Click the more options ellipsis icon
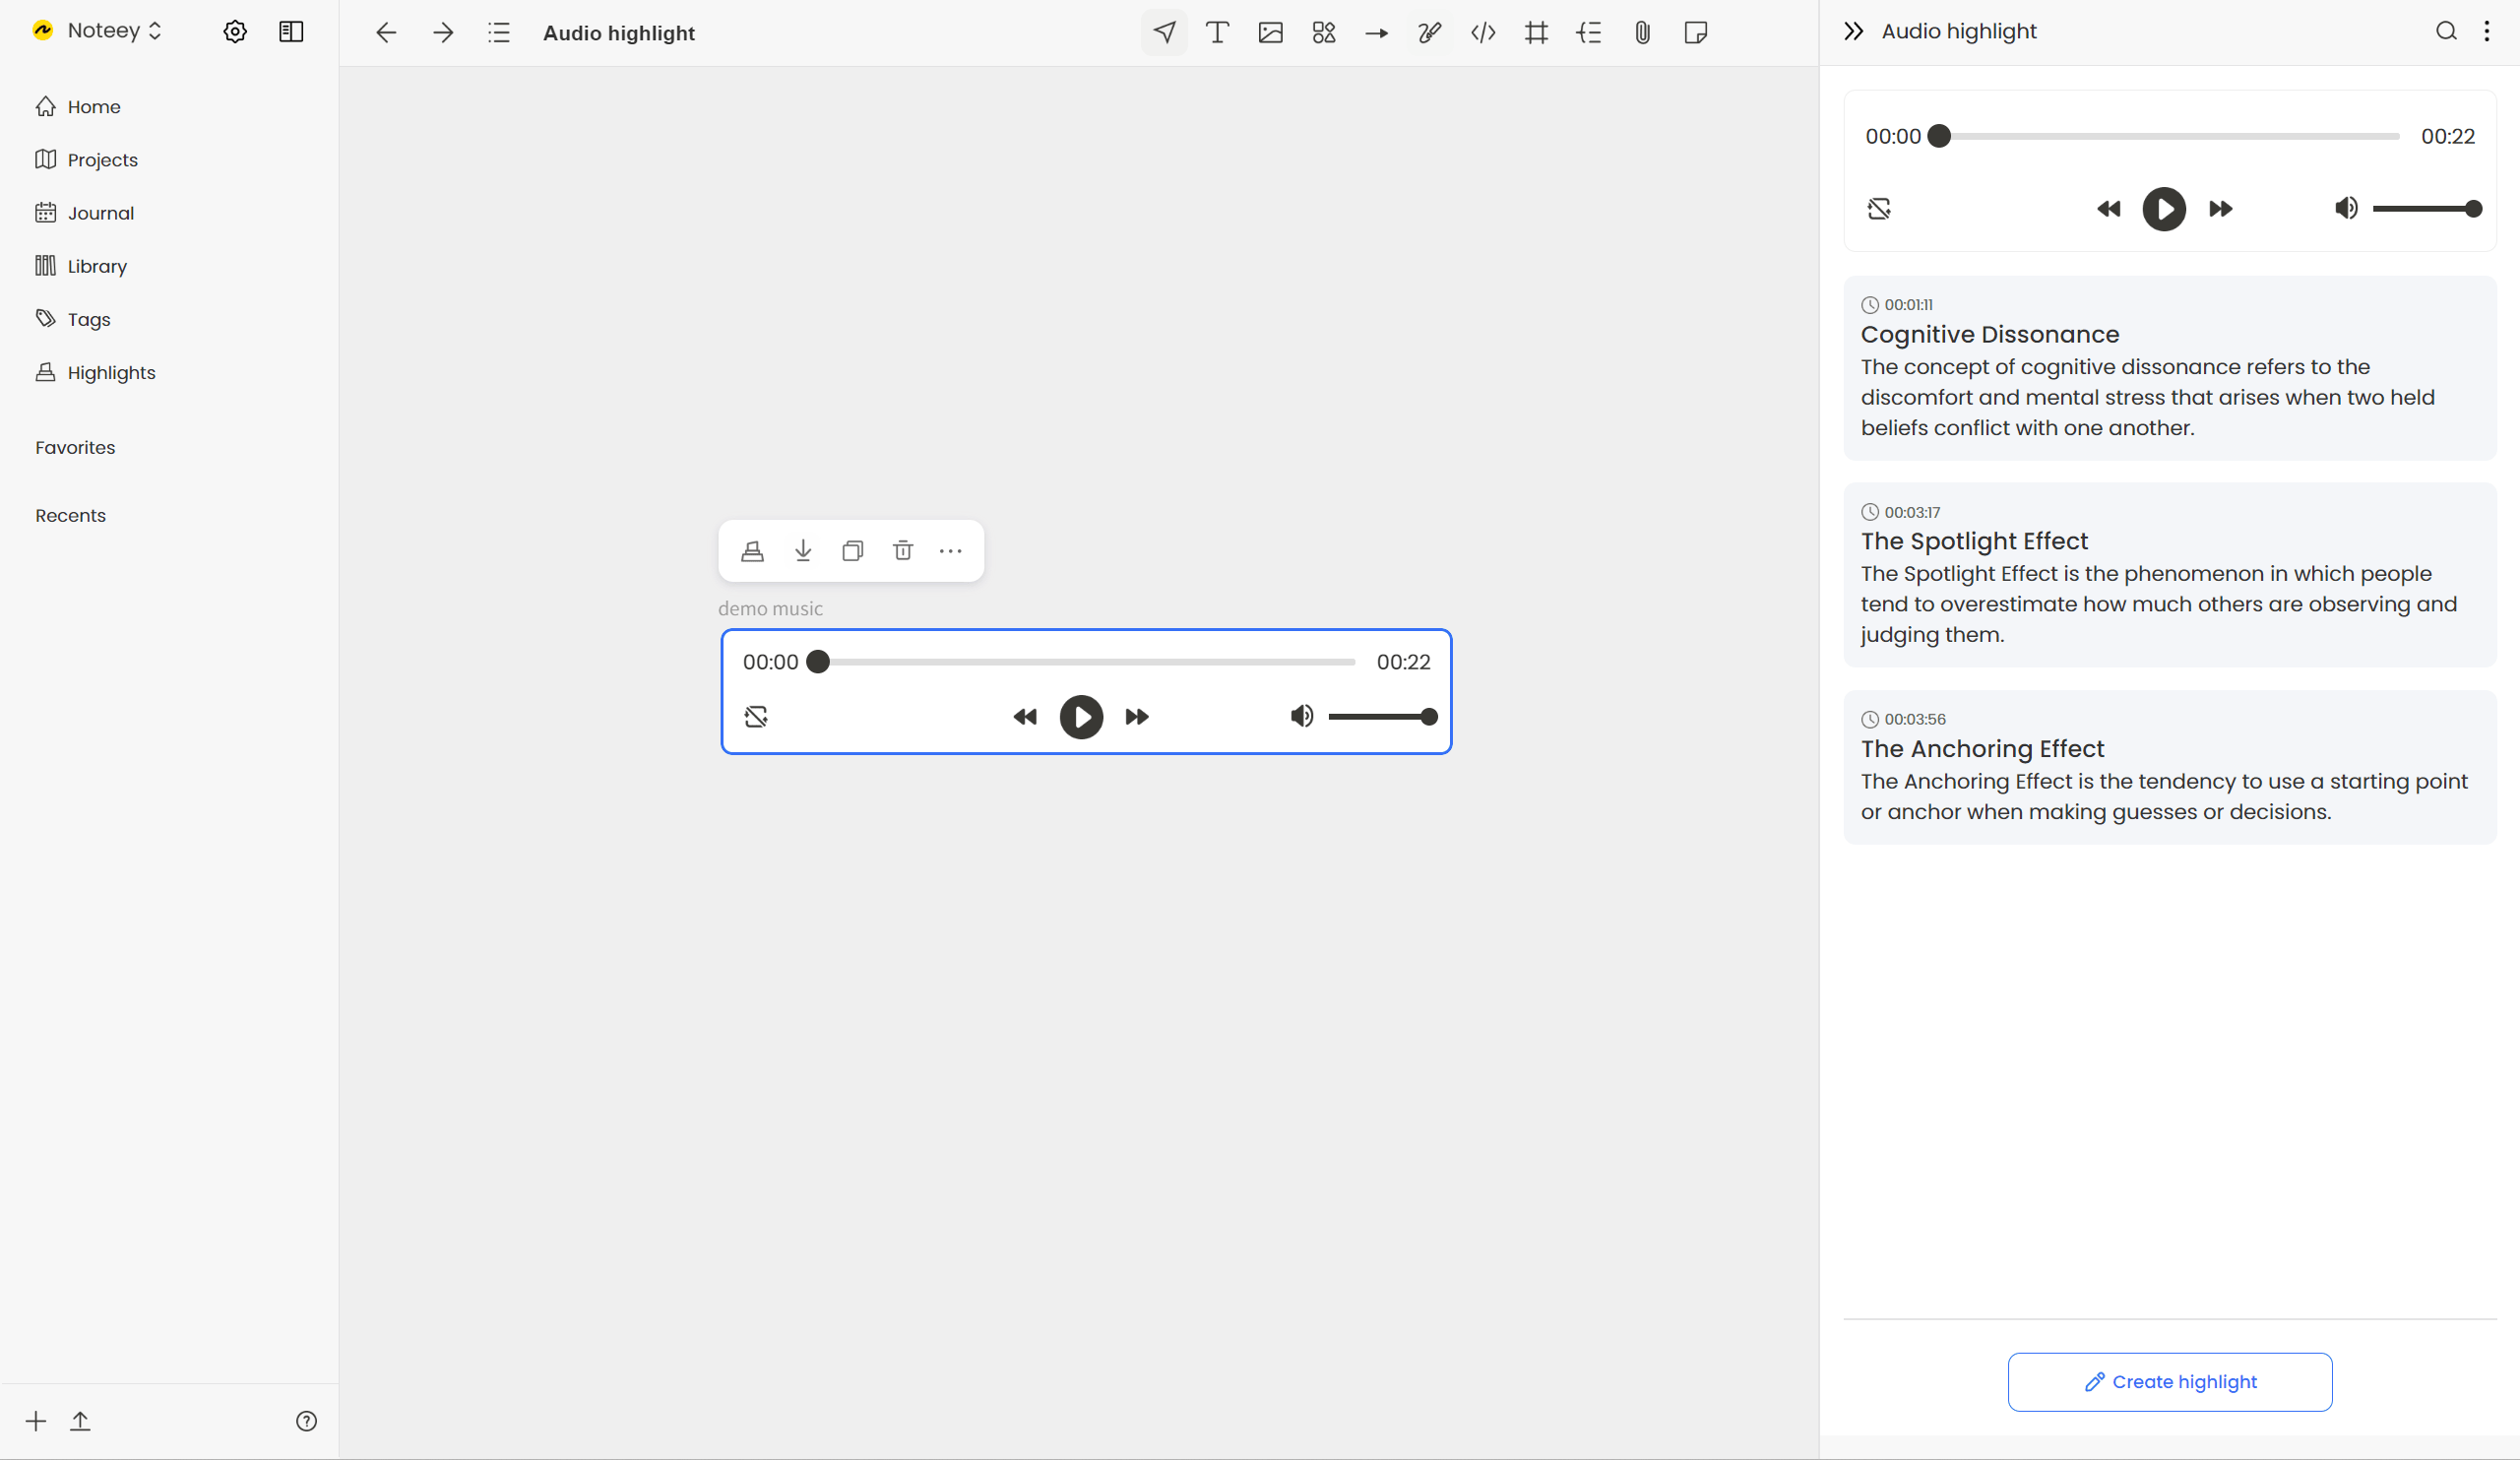Image resolution: width=2520 pixels, height=1460 pixels. (x=951, y=549)
